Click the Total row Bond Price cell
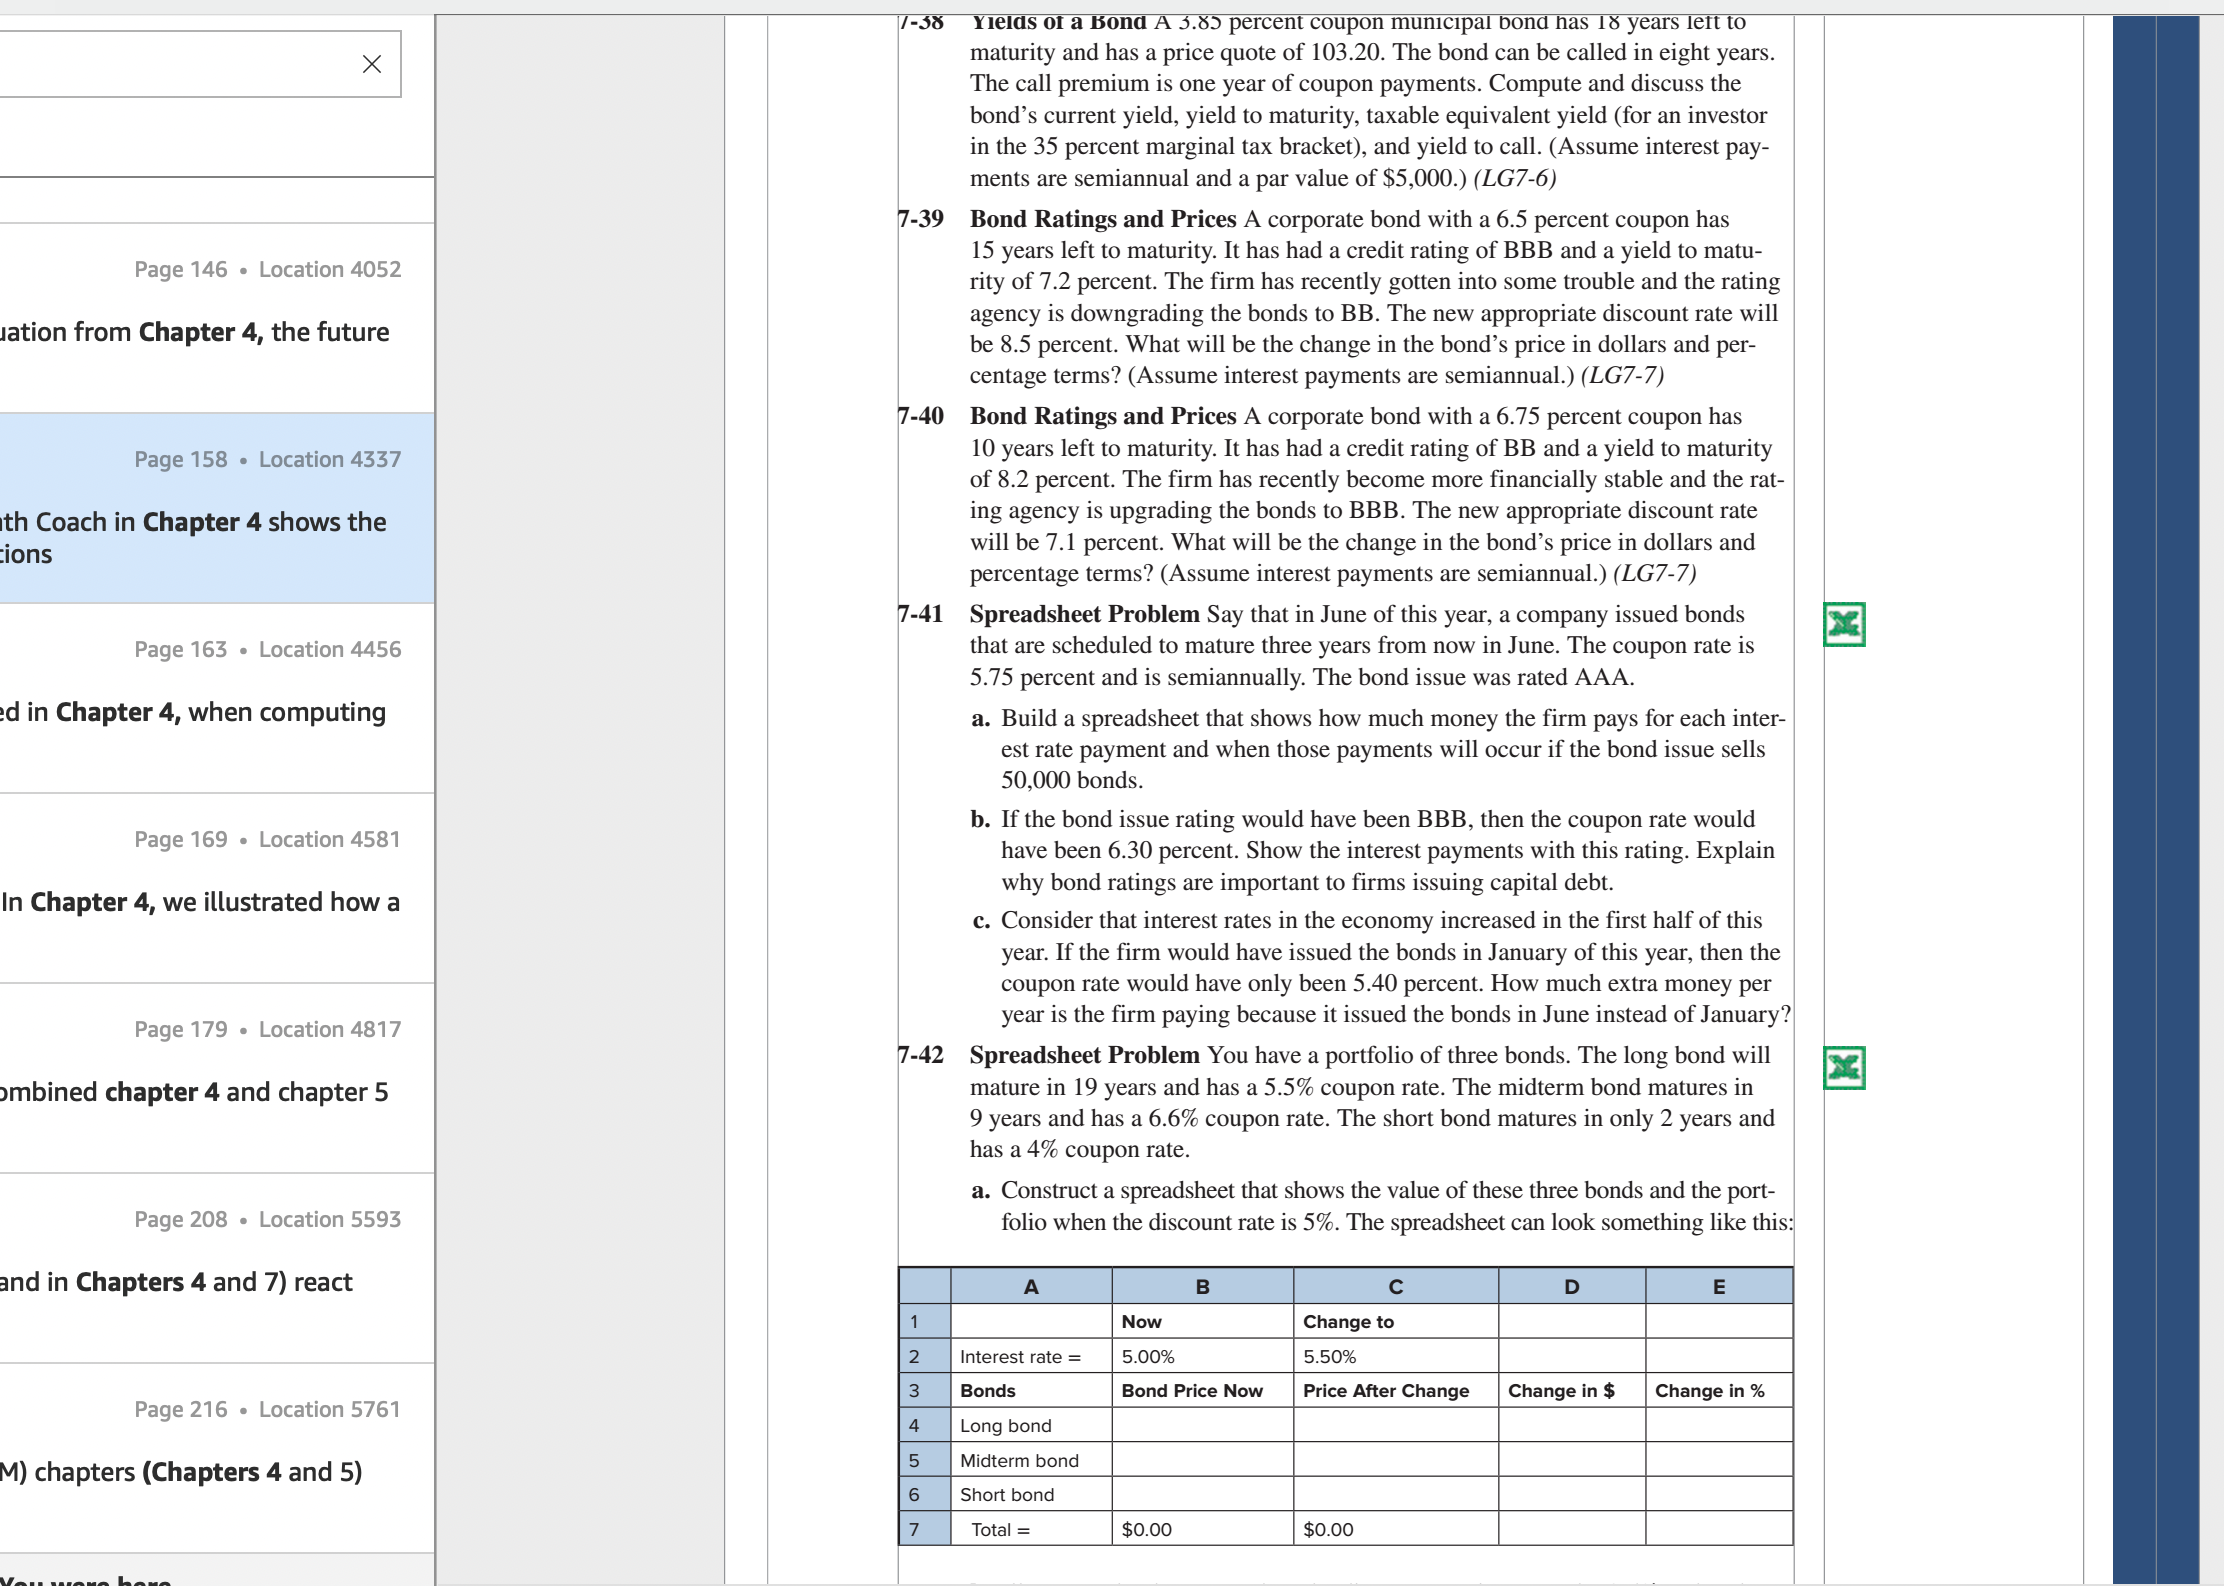This screenshot has height=1586, width=2224. click(x=1202, y=1529)
